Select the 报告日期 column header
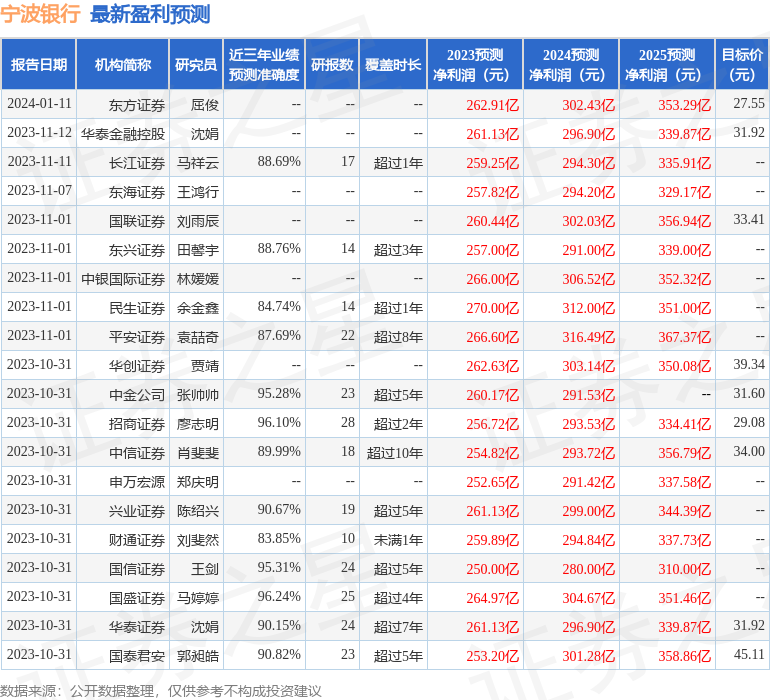 click(39, 64)
